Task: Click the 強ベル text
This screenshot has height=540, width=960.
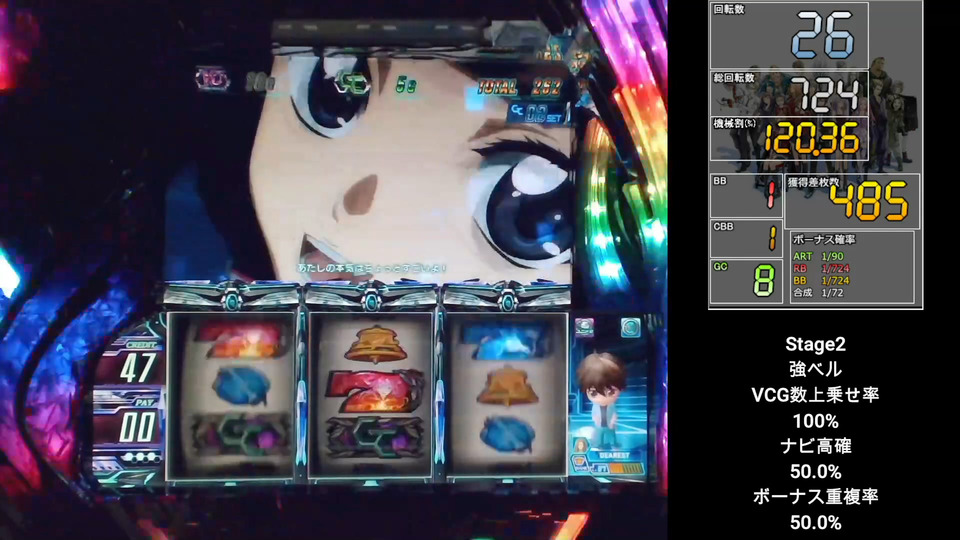Action: (x=816, y=369)
